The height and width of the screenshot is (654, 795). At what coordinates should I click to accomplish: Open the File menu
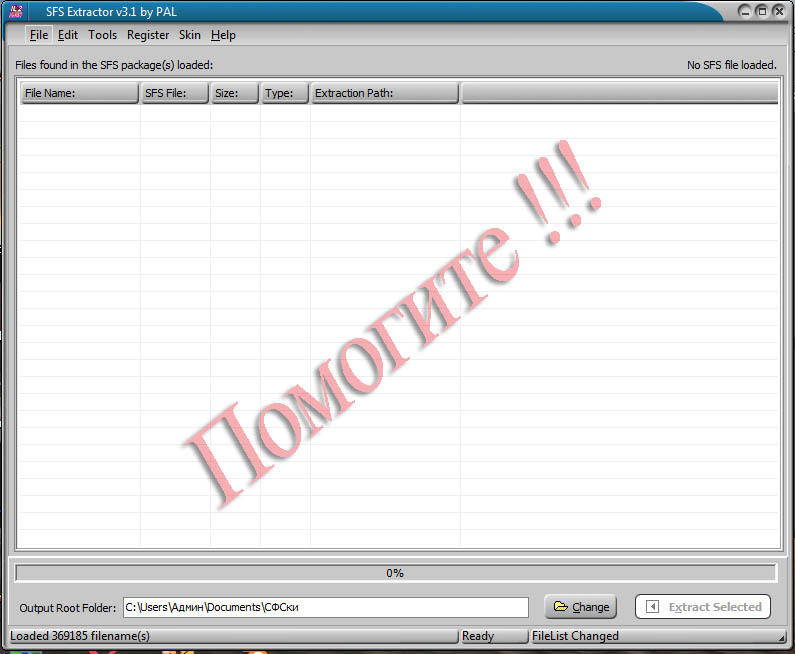(39, 35)
